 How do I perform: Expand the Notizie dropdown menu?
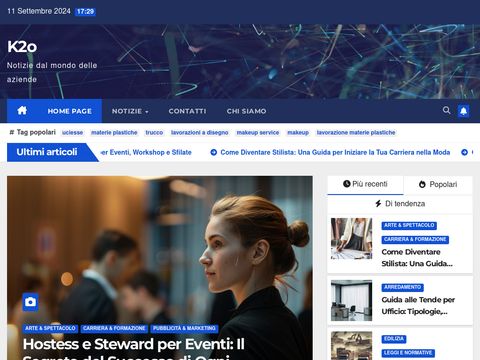(x=130, y=111)
